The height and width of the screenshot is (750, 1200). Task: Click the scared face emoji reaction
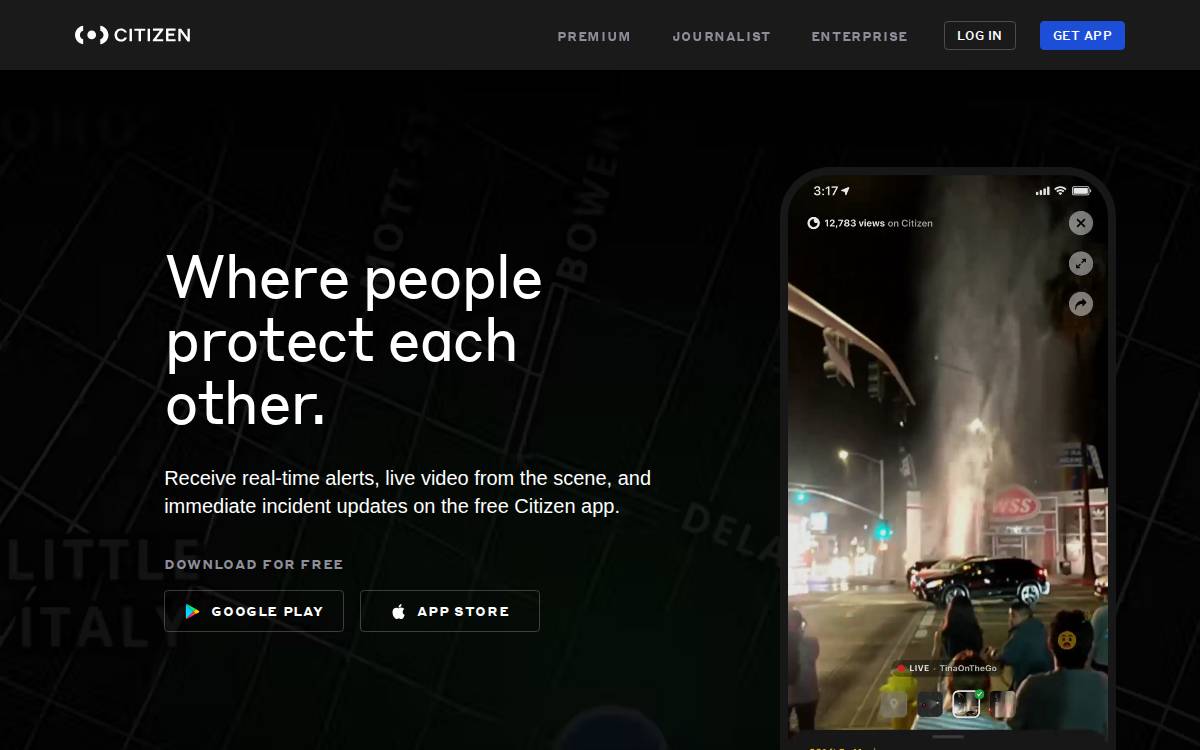(1067, 640)
